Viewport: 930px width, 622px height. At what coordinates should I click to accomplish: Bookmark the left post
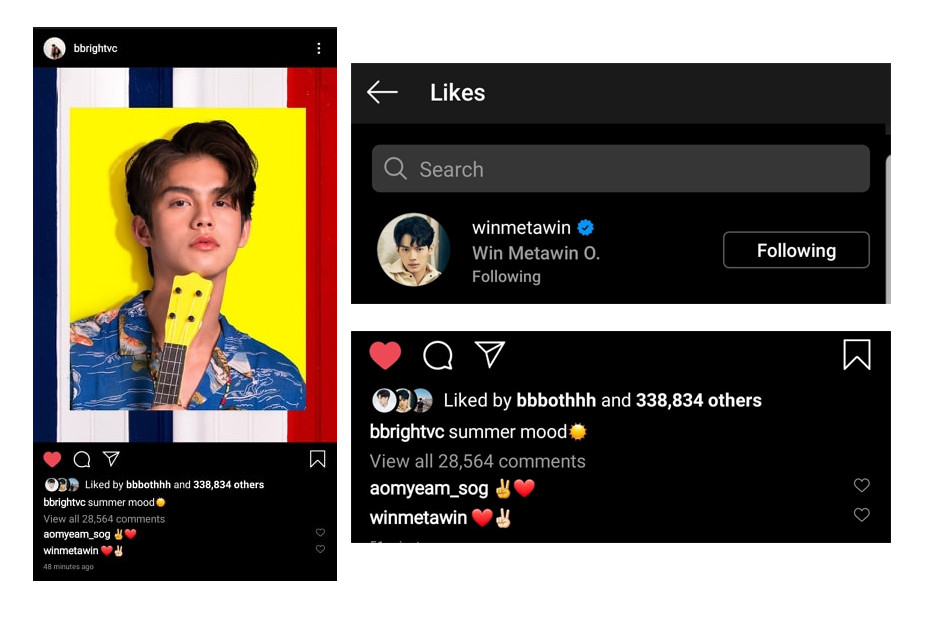[x=317, y=459]
